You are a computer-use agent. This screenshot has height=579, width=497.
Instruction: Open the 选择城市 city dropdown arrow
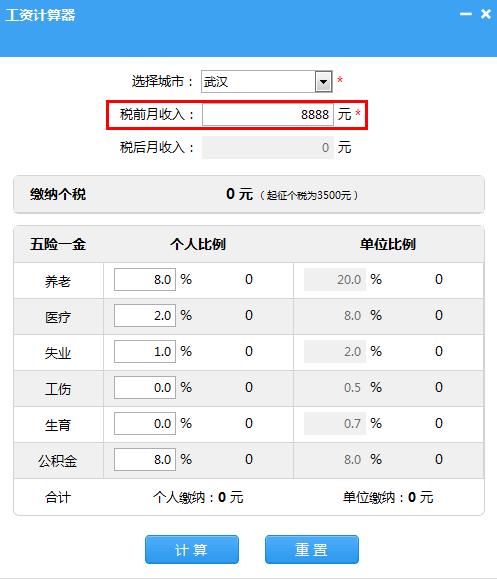click(x=323, y=82)
